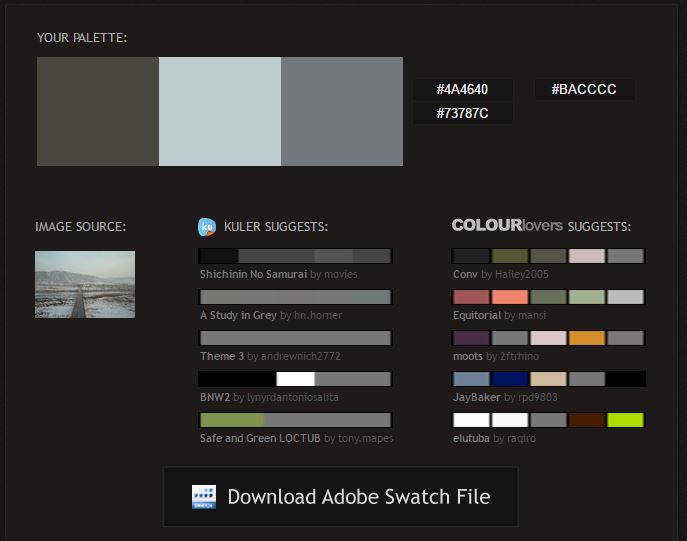Copy the #BACCCC hex code field
The width and height of the screenshot is (687, 541).
(584, 89)
